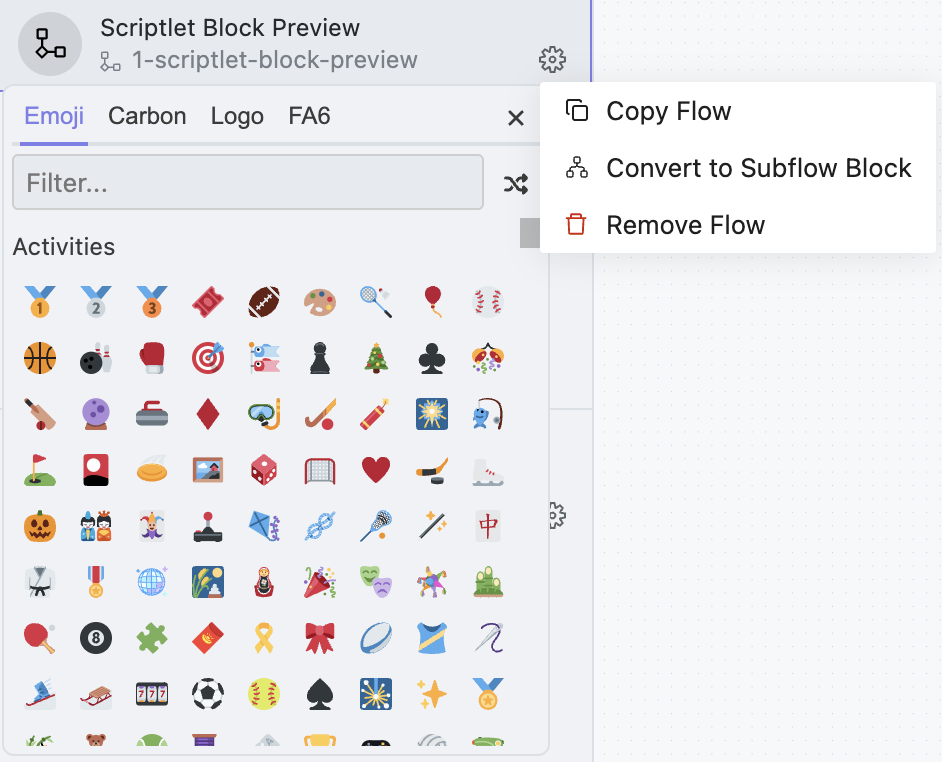The height and width of the screenshot is (762, 942).
Task: Open the Logo icons tab
Action: coord(237,116)
